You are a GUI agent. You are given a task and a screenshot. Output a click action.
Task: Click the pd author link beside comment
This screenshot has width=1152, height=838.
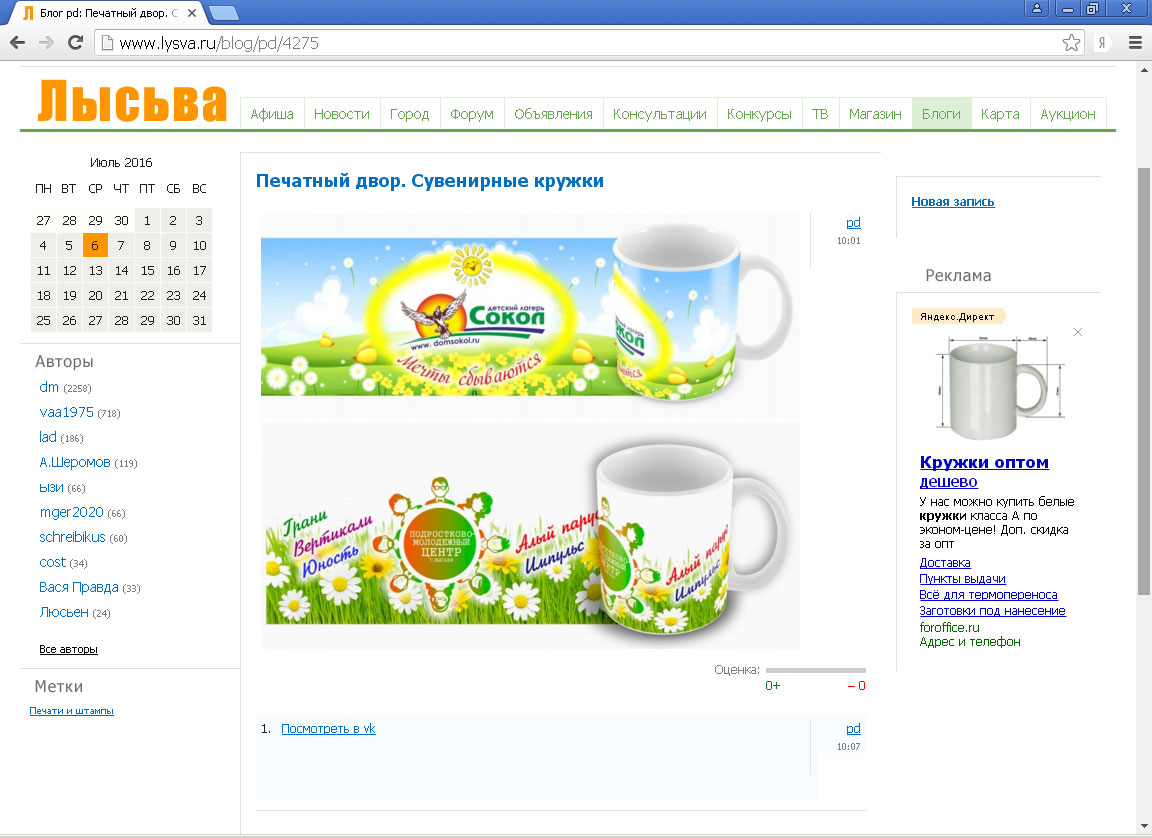pyautogui.click(x=853, y=729)
